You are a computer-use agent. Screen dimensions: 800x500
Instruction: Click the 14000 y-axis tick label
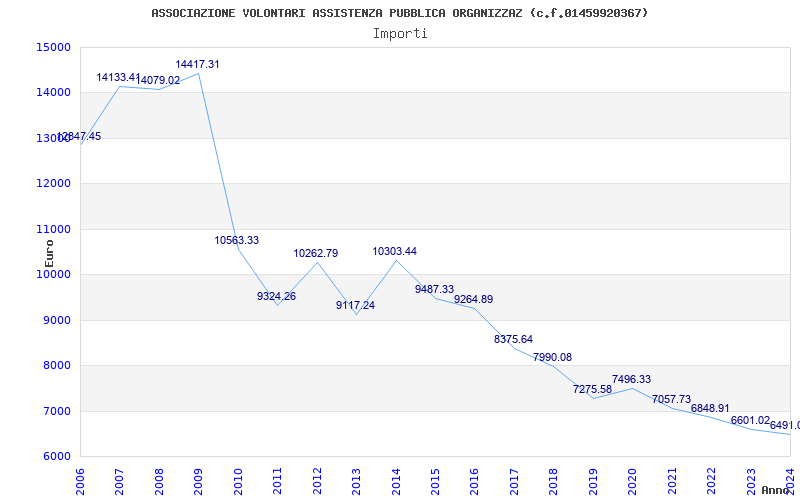[x=53, y=93]
